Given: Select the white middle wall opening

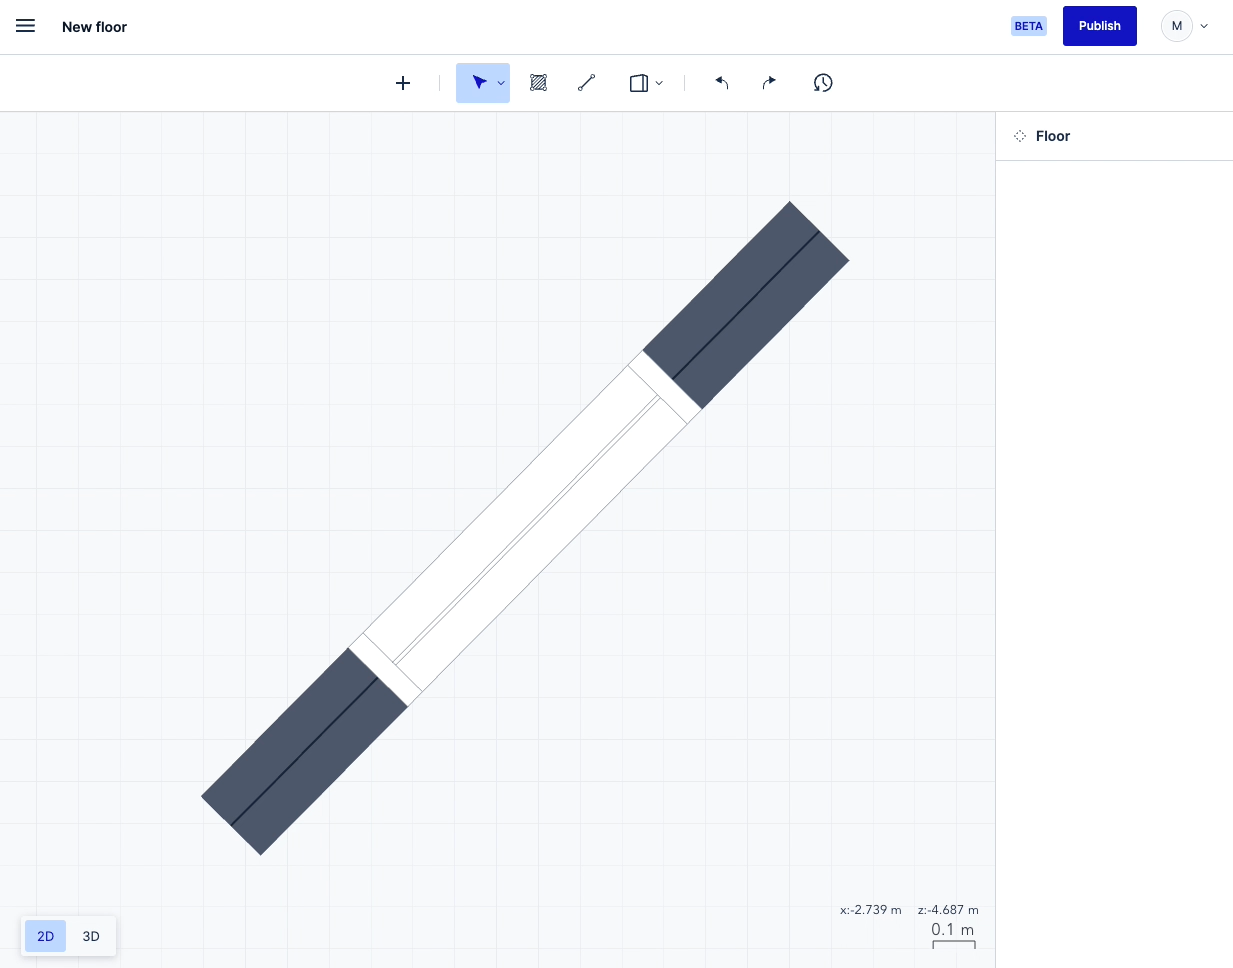Looking at the screenshot, I should click(525, 528).
